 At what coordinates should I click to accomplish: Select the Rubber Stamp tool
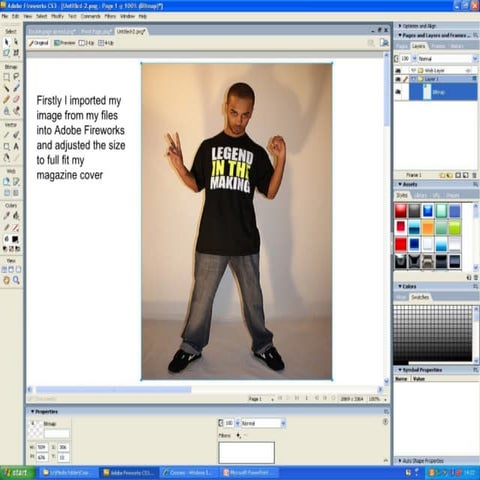[x=16, y=110]
